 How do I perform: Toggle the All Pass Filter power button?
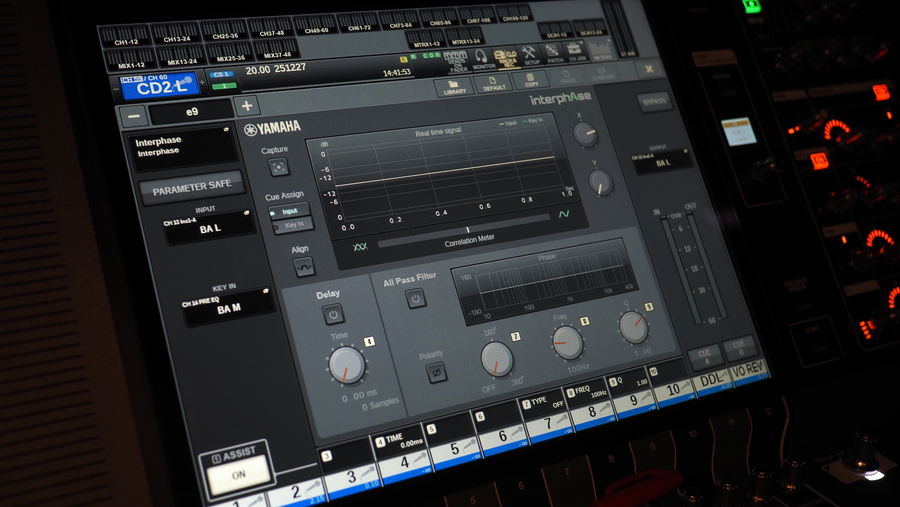(416, 298)
